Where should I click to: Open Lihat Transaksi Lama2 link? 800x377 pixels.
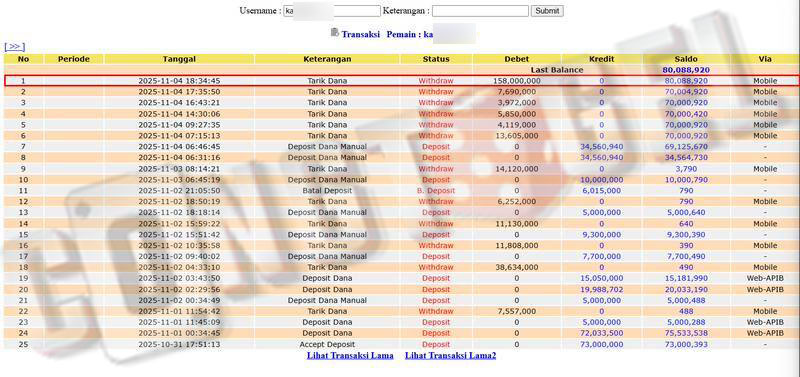(451, 356)
